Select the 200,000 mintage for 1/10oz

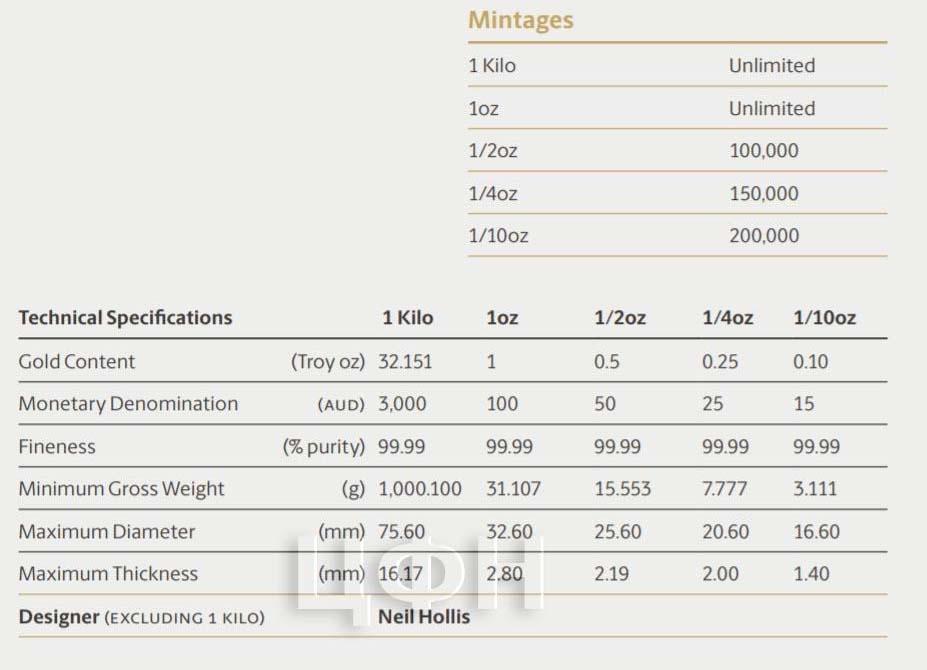(x=764, y=235)
